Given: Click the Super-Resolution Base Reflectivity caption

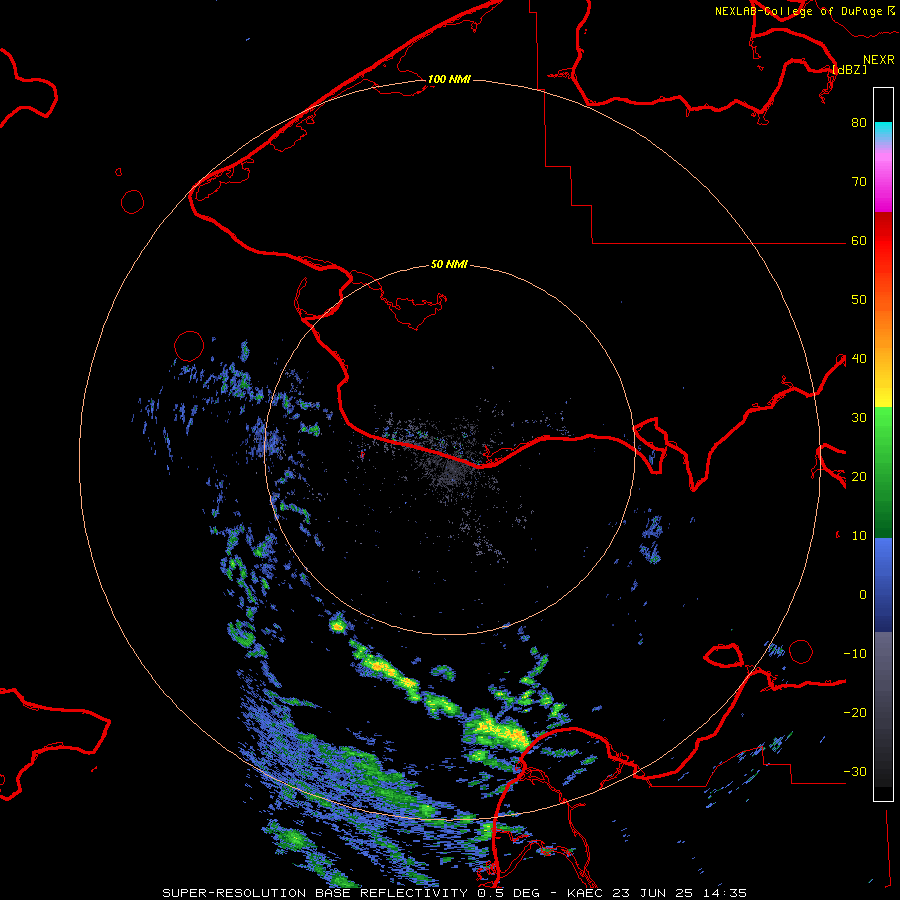Looking at the screenshot, I should (315, 893).
